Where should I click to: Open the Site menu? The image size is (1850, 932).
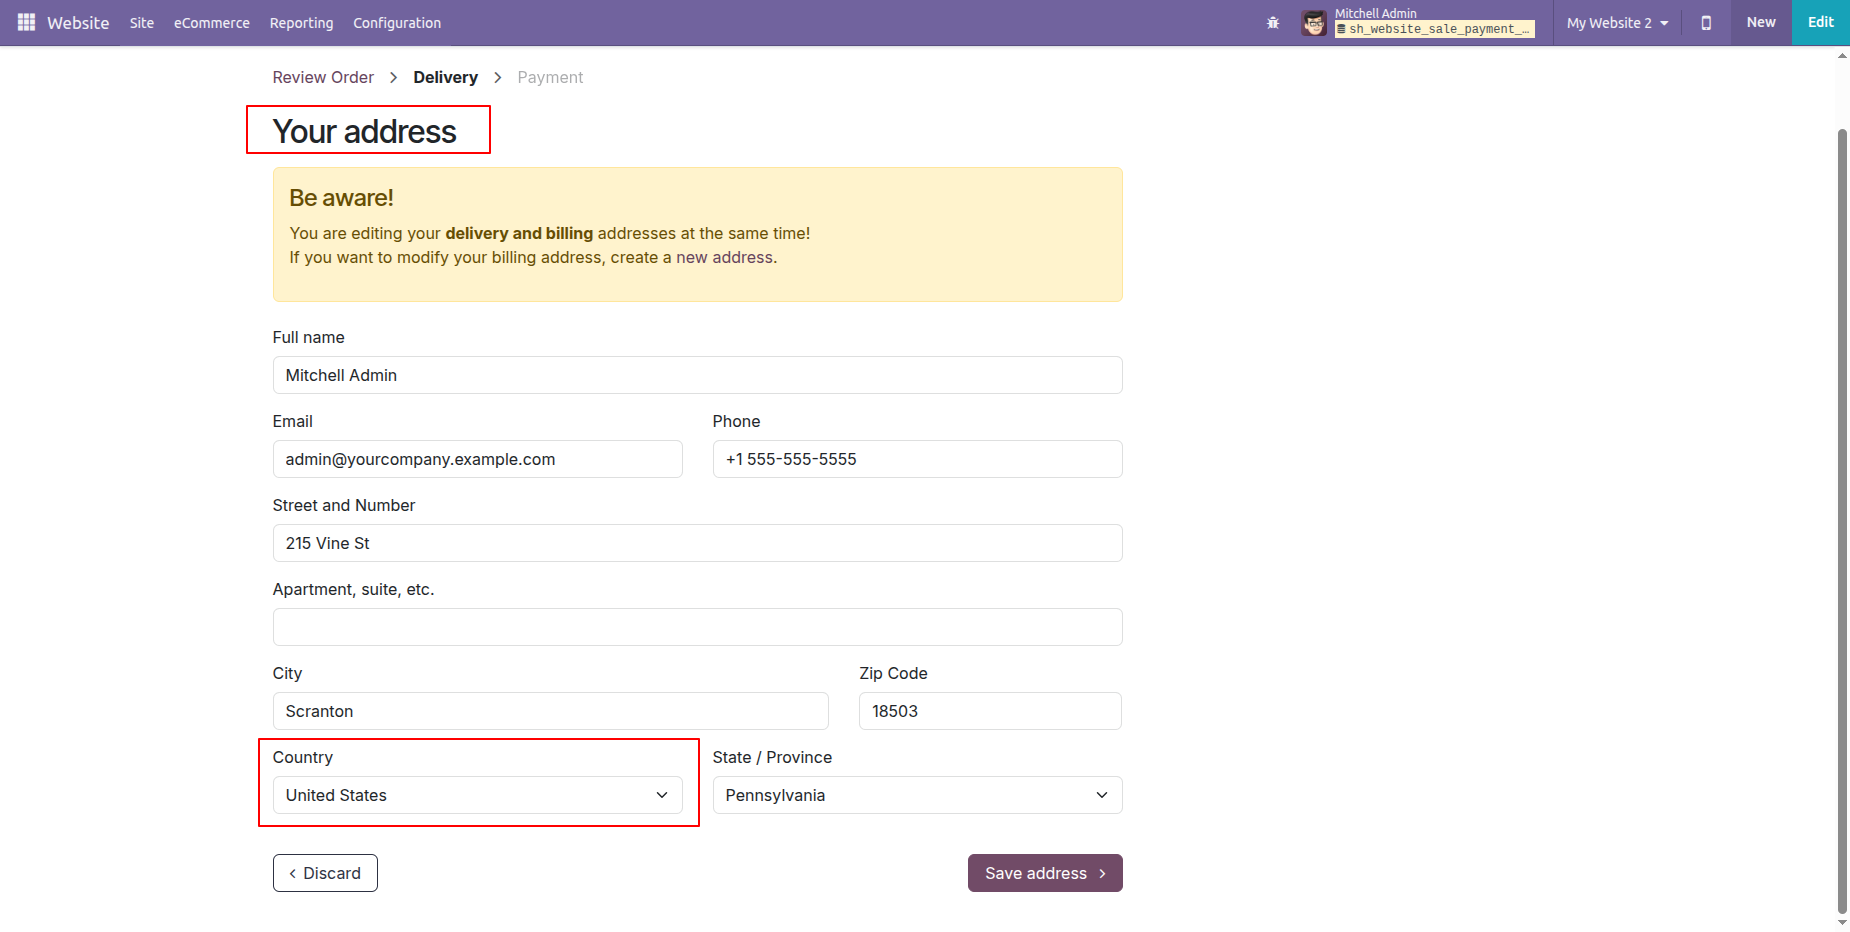pos(142,23)
